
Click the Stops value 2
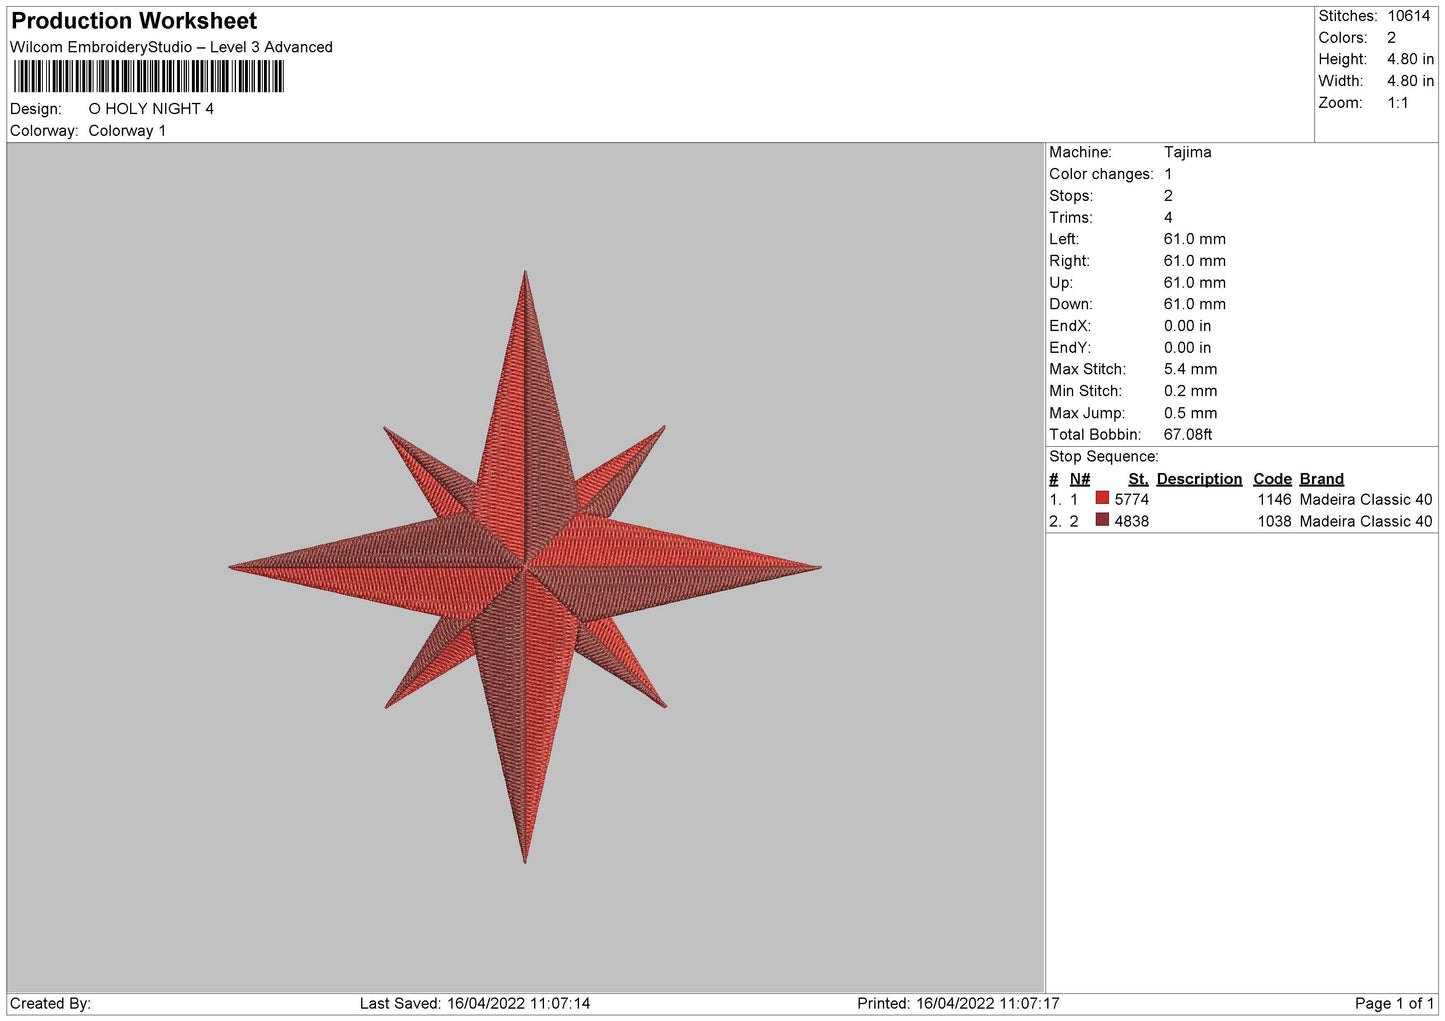pyautogui.click(x=1168, y=196)
